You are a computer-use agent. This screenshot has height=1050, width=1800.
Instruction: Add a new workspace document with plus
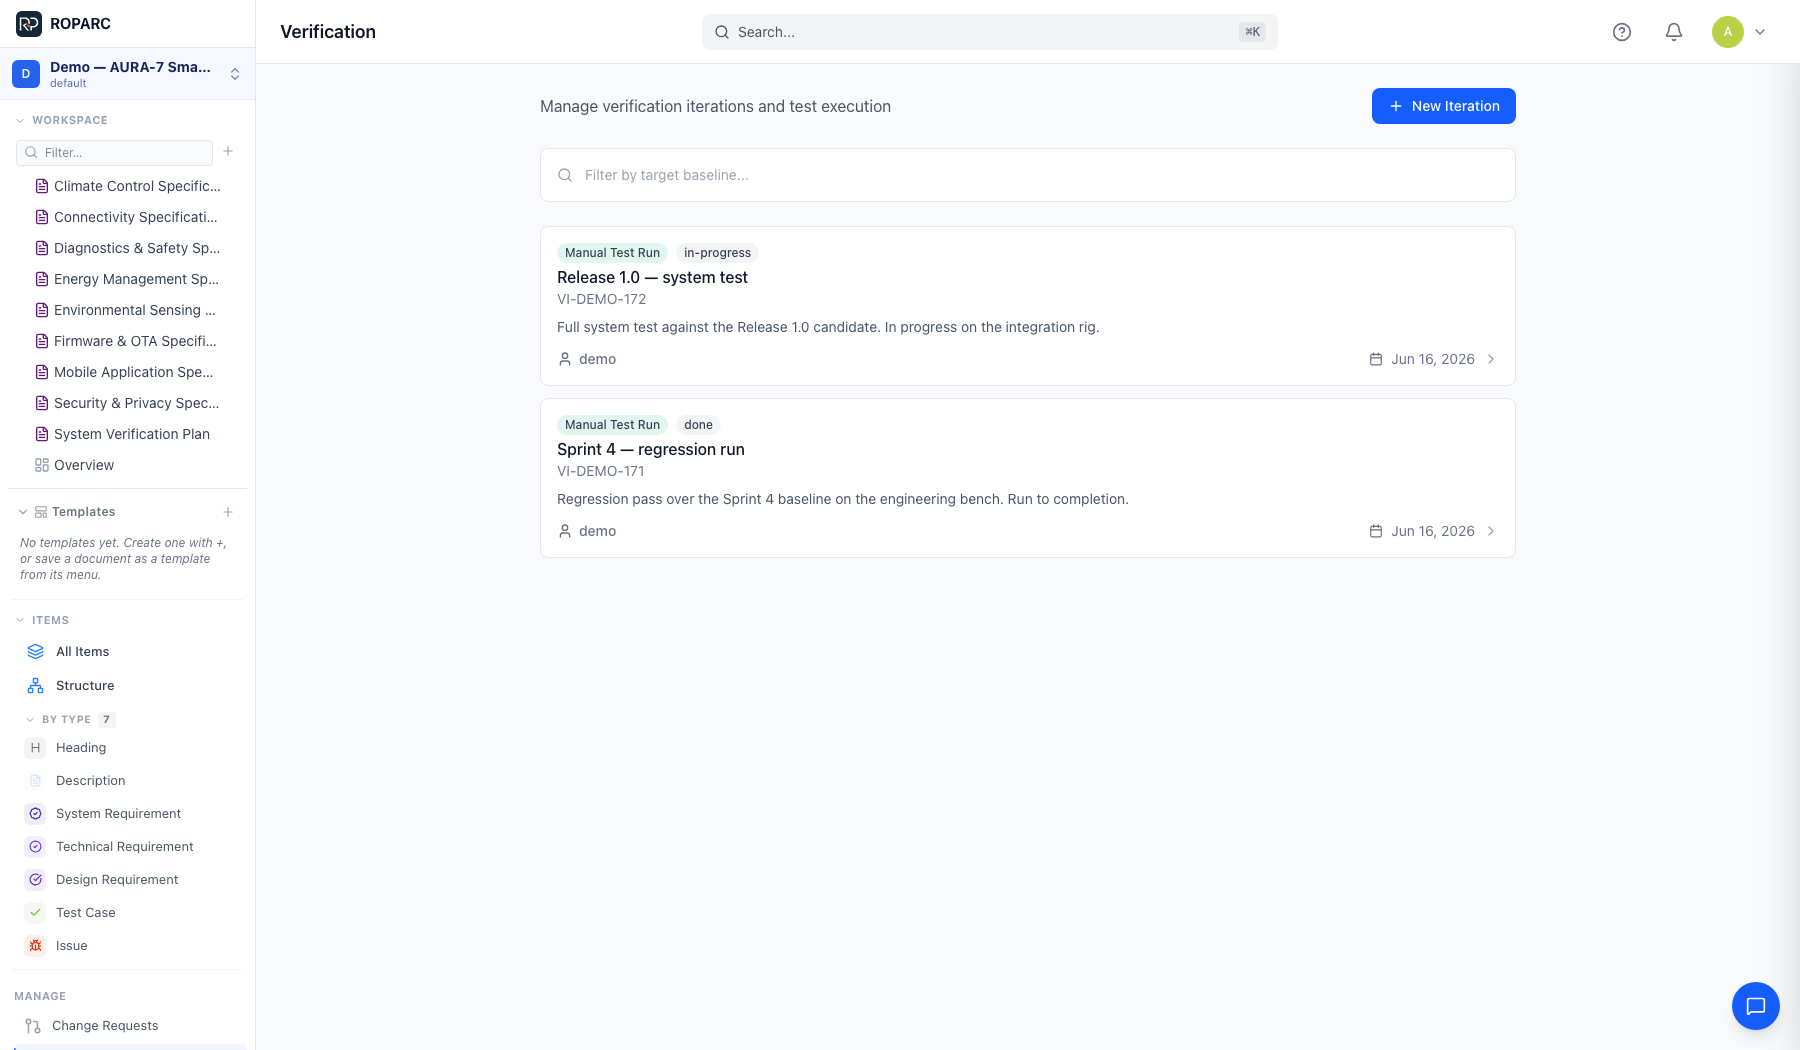(228, 152)
